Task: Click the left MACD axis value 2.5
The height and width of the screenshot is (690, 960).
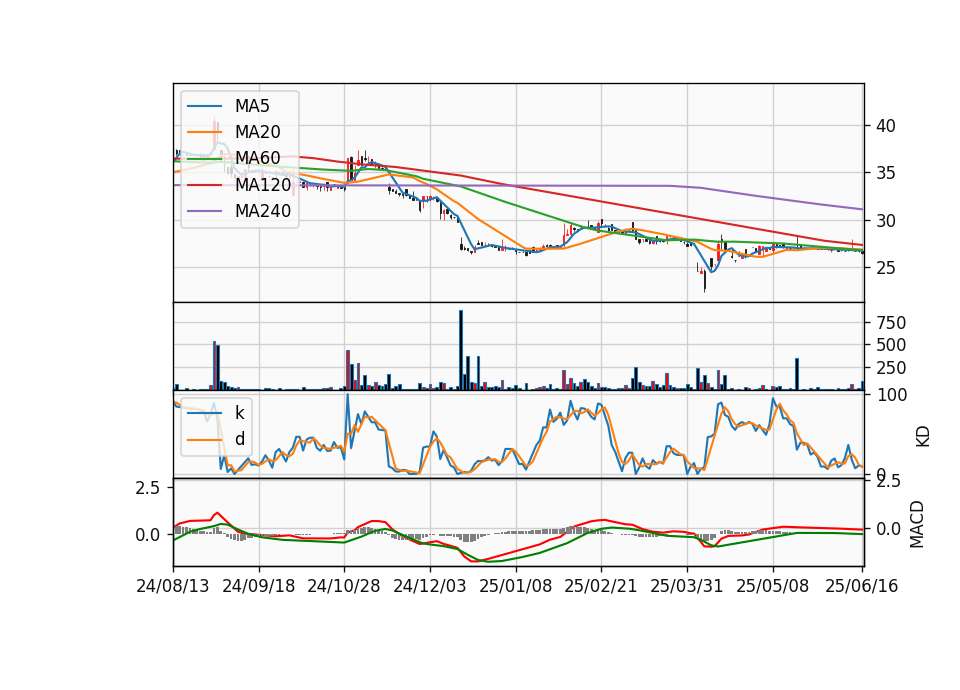Action: pos(148,488)
